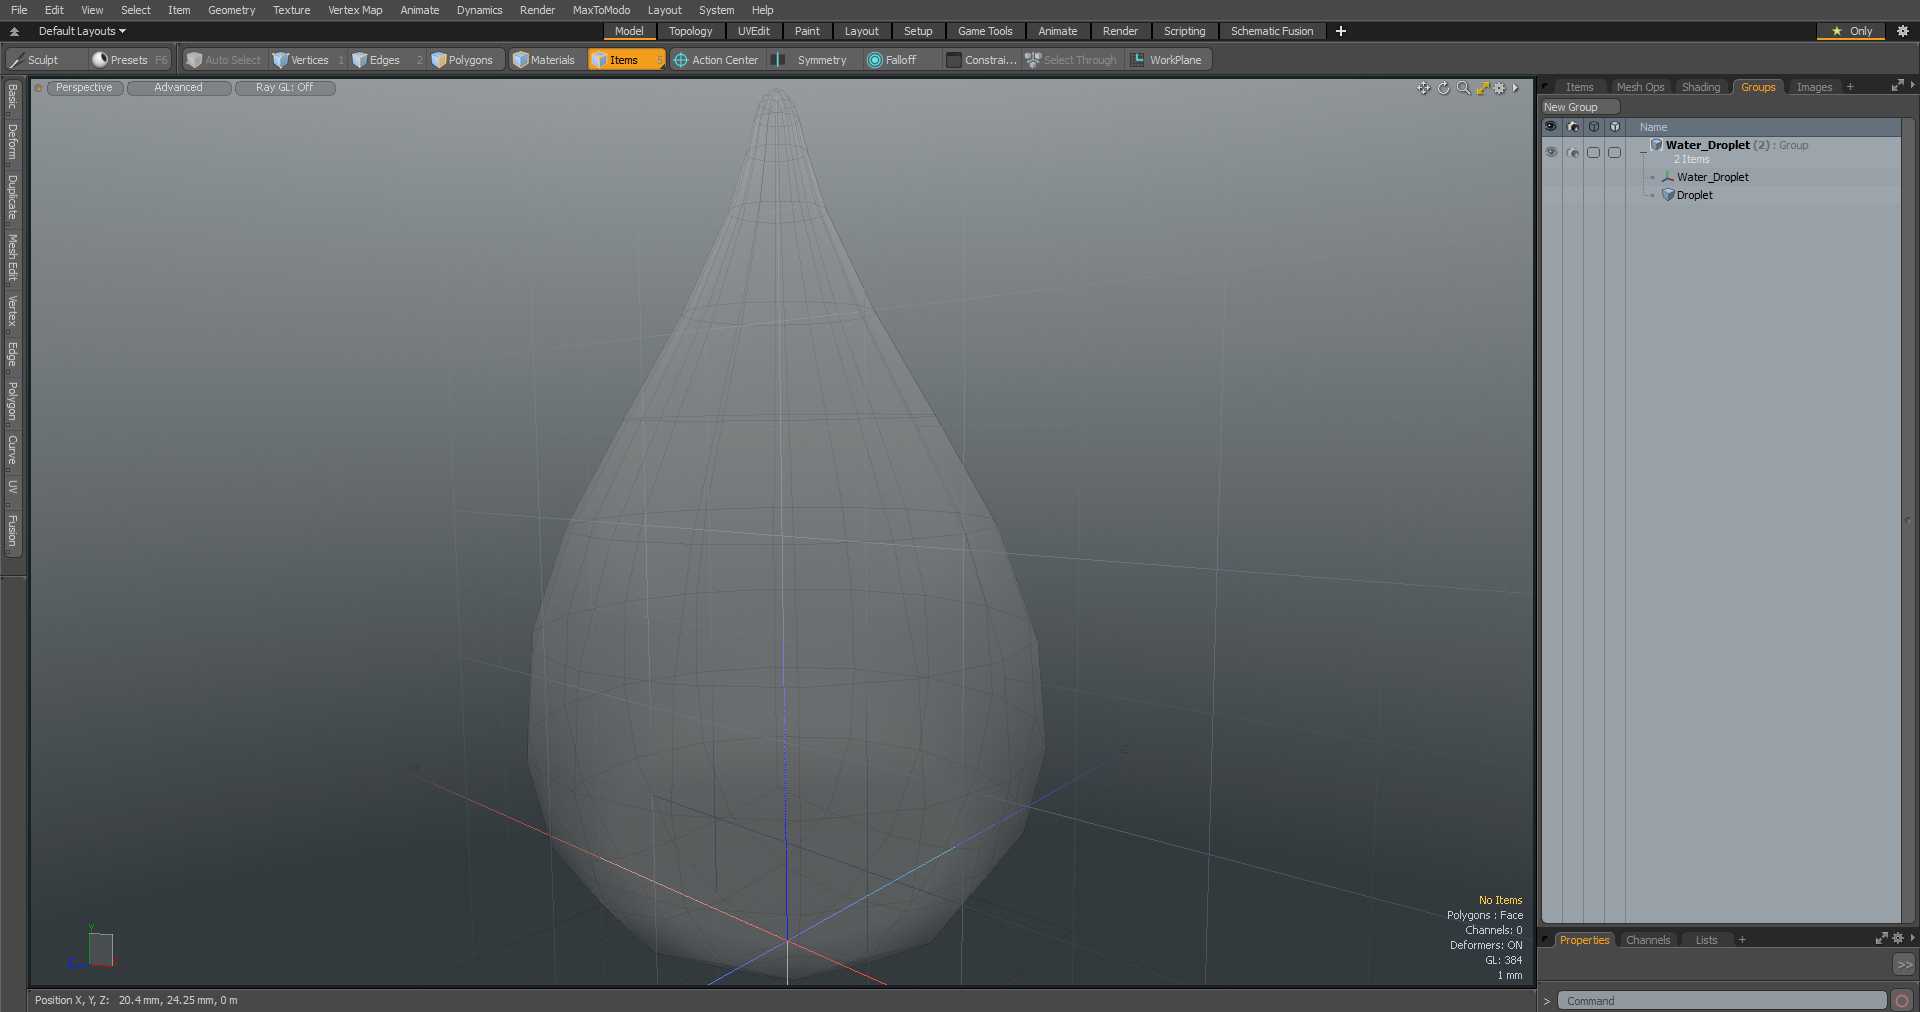The height and width of the screenshot is (1012, 1920).
Task: Open the Advanced shading dropdown
Action: click(x=179, y=88)
